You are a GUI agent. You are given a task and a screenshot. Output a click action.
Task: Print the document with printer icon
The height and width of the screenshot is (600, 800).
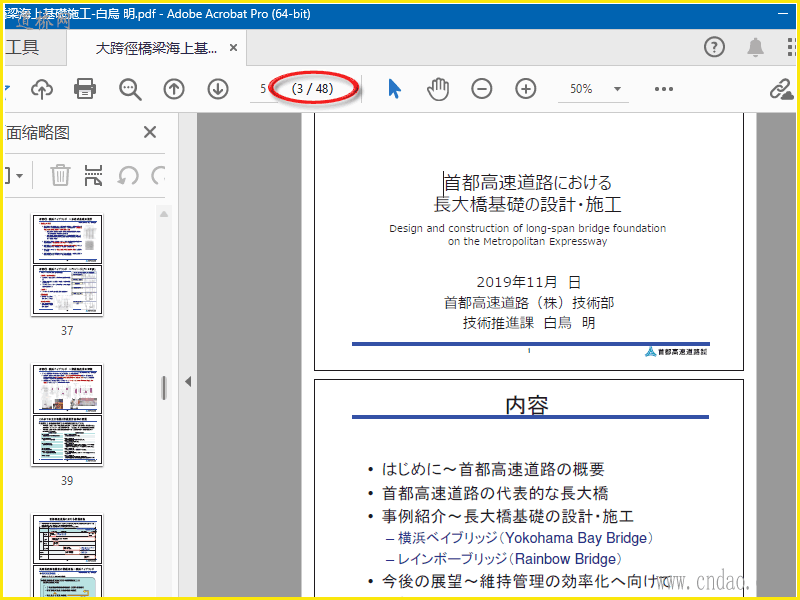pos(85,89)
